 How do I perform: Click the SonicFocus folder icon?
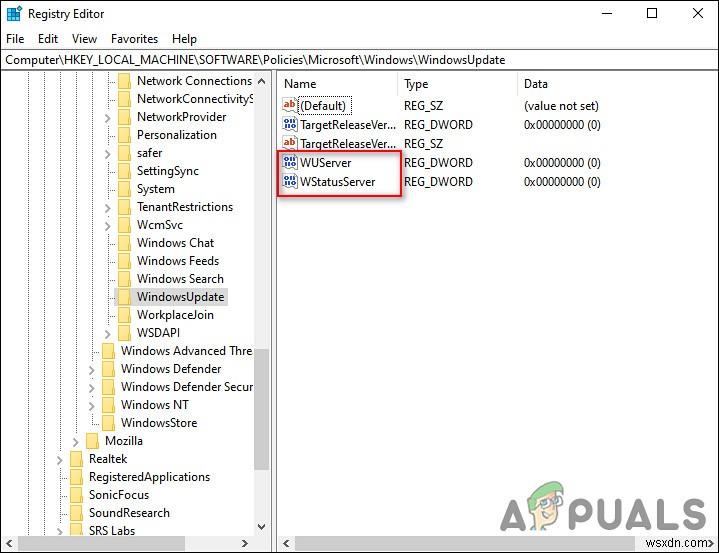point(76,495)
